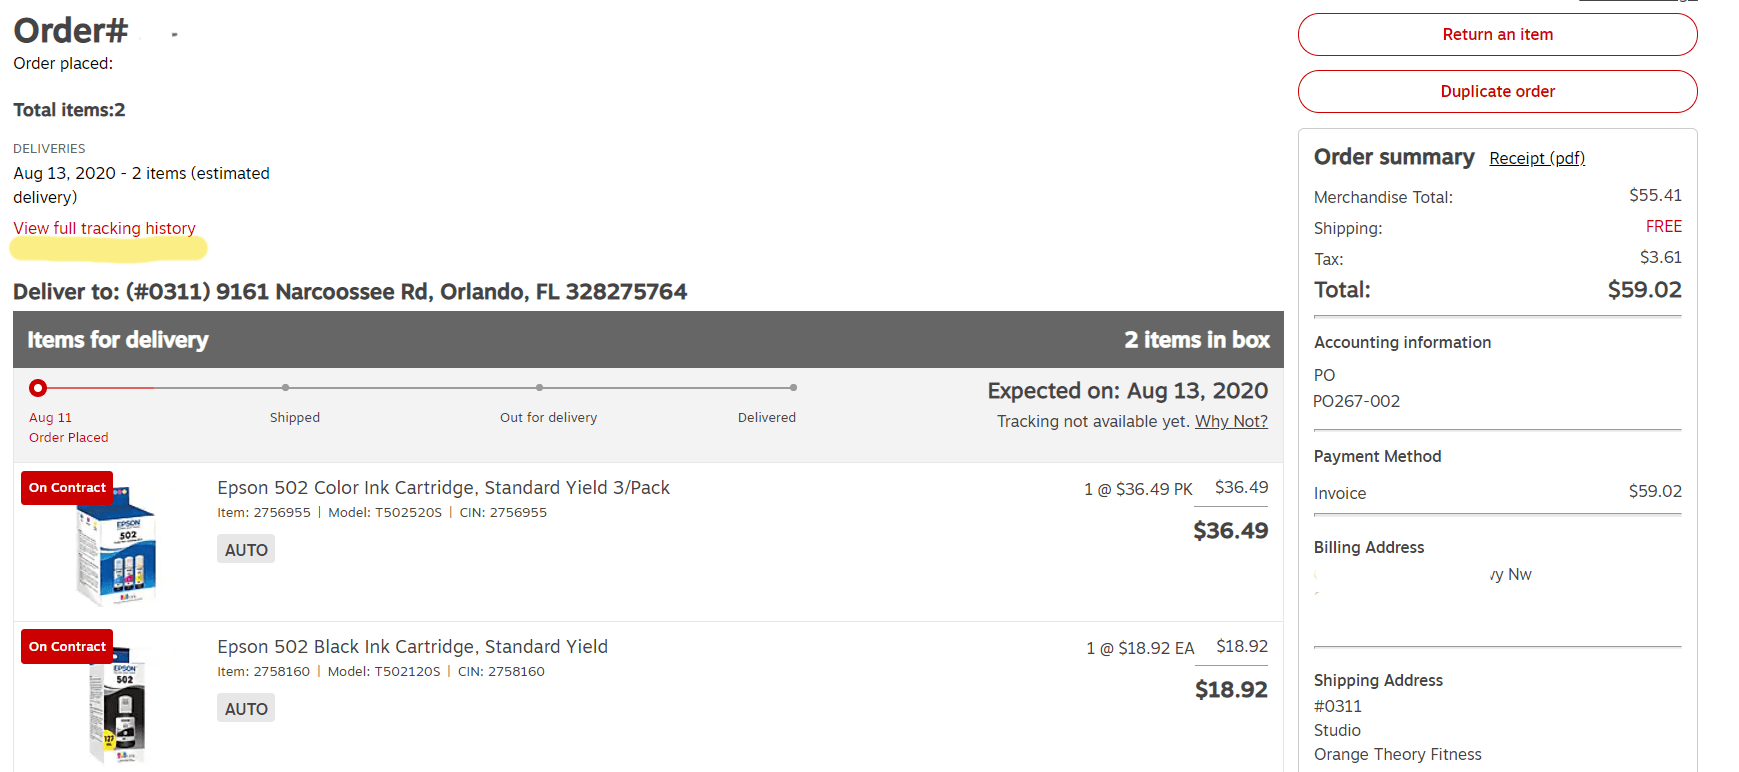
Task: Click the Out for delivery progress step
Action: click(540, 387)
